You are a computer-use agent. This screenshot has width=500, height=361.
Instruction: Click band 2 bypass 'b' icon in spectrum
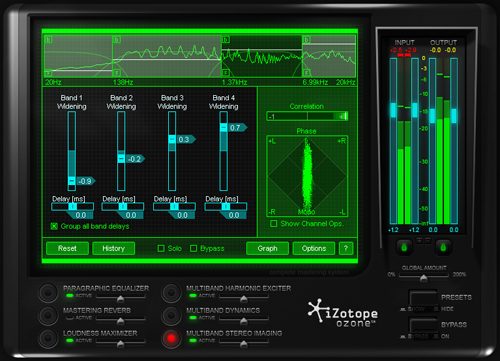coord(117,40)
